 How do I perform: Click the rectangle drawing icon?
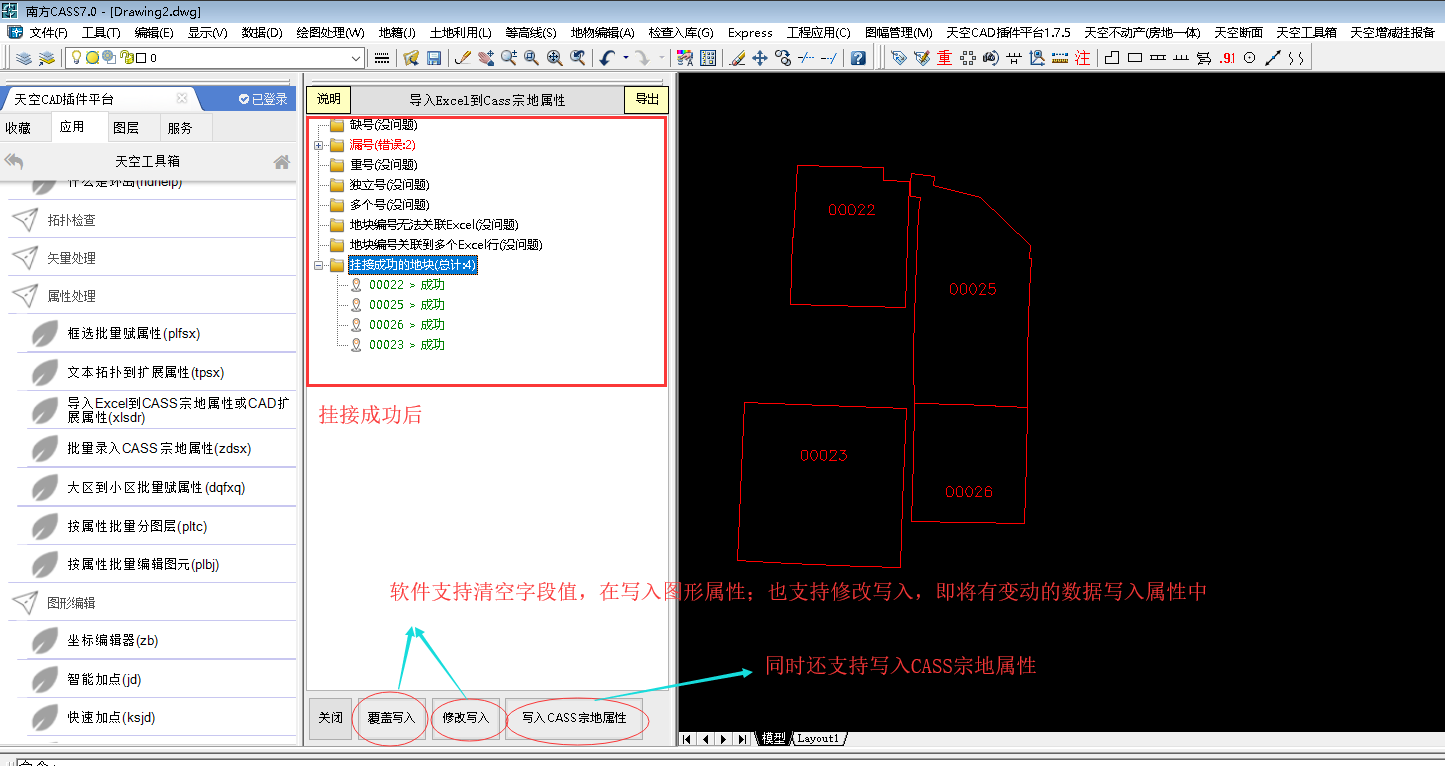1134,58
